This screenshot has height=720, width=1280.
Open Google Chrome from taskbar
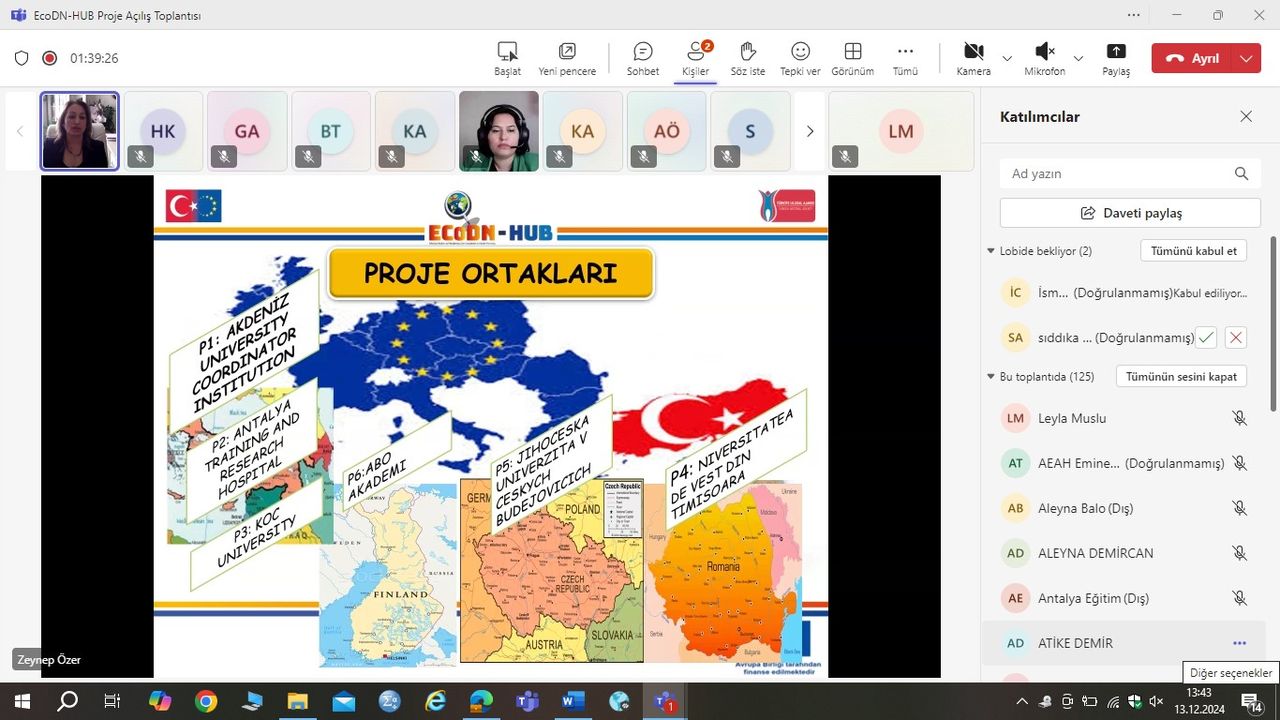pos(206,701)
